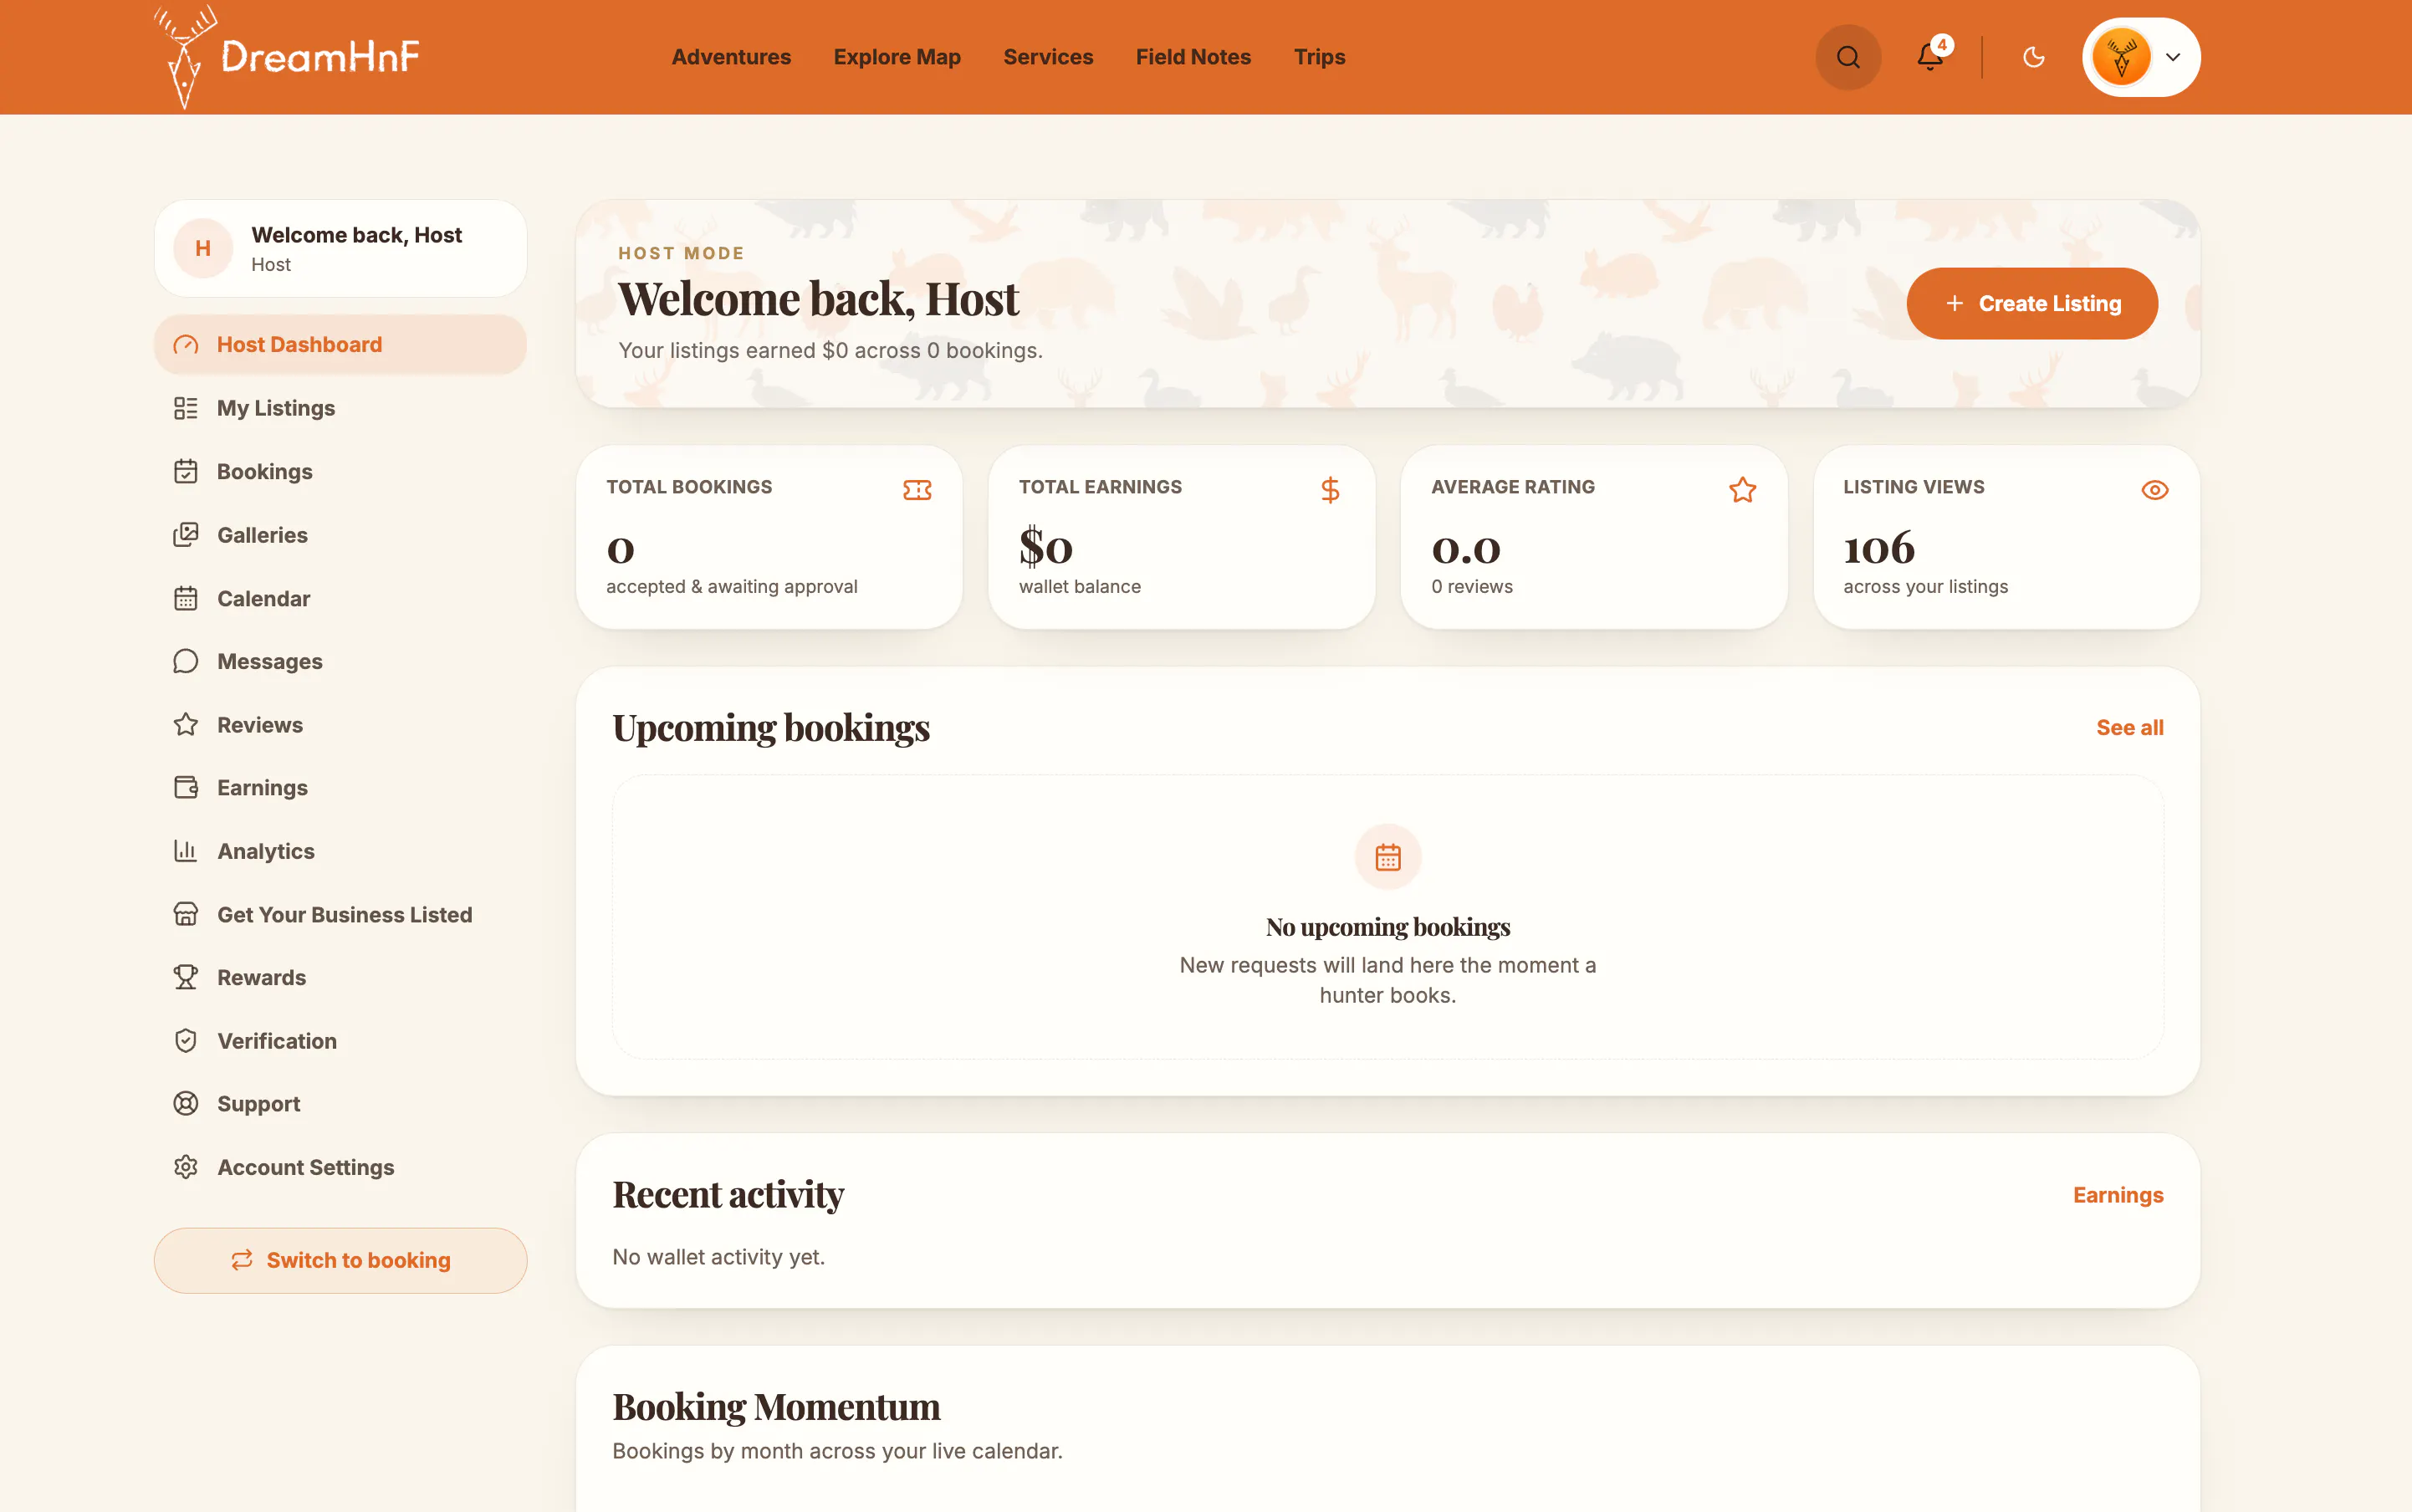The width and height of the screenshot is (2412, 1512).
Task: Open Reviews in sidebar
Action: (x=340, y=725)
